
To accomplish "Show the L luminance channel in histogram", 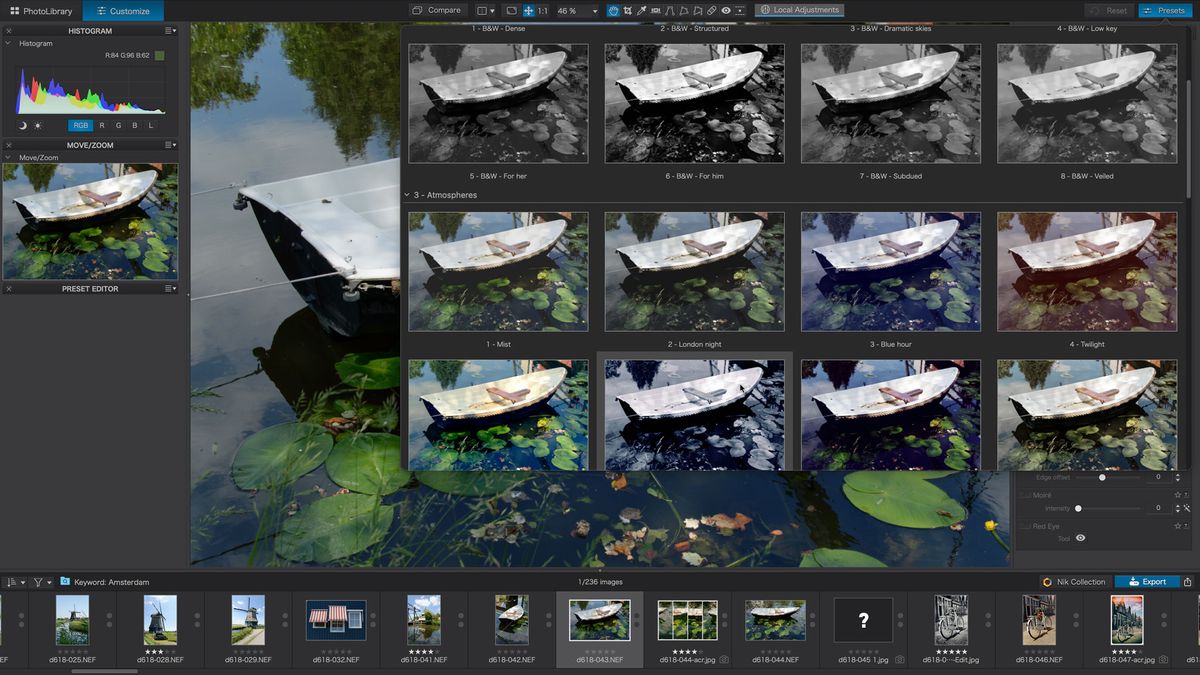I will point(151,125).
